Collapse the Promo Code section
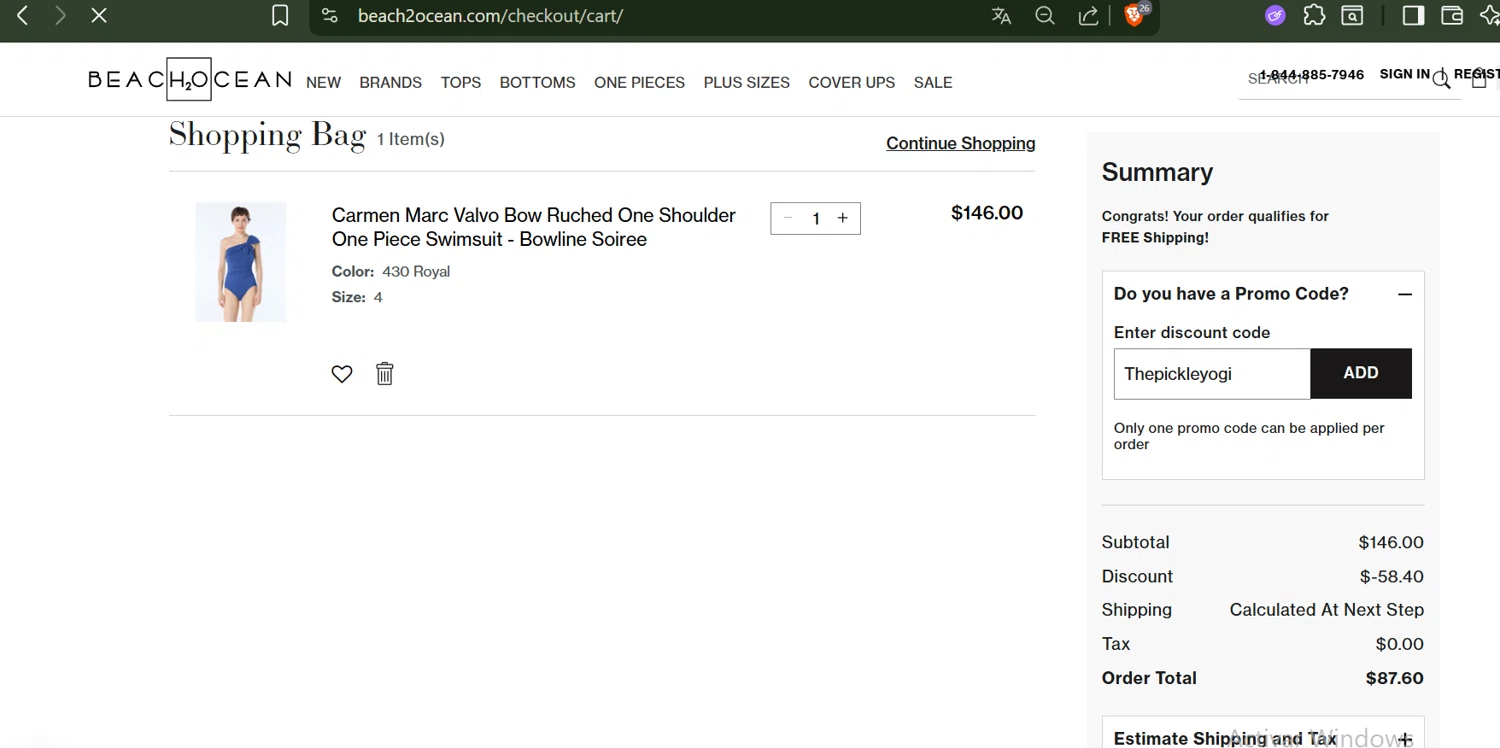This screenshot has width=1500, height=748. pos(1405,294)
